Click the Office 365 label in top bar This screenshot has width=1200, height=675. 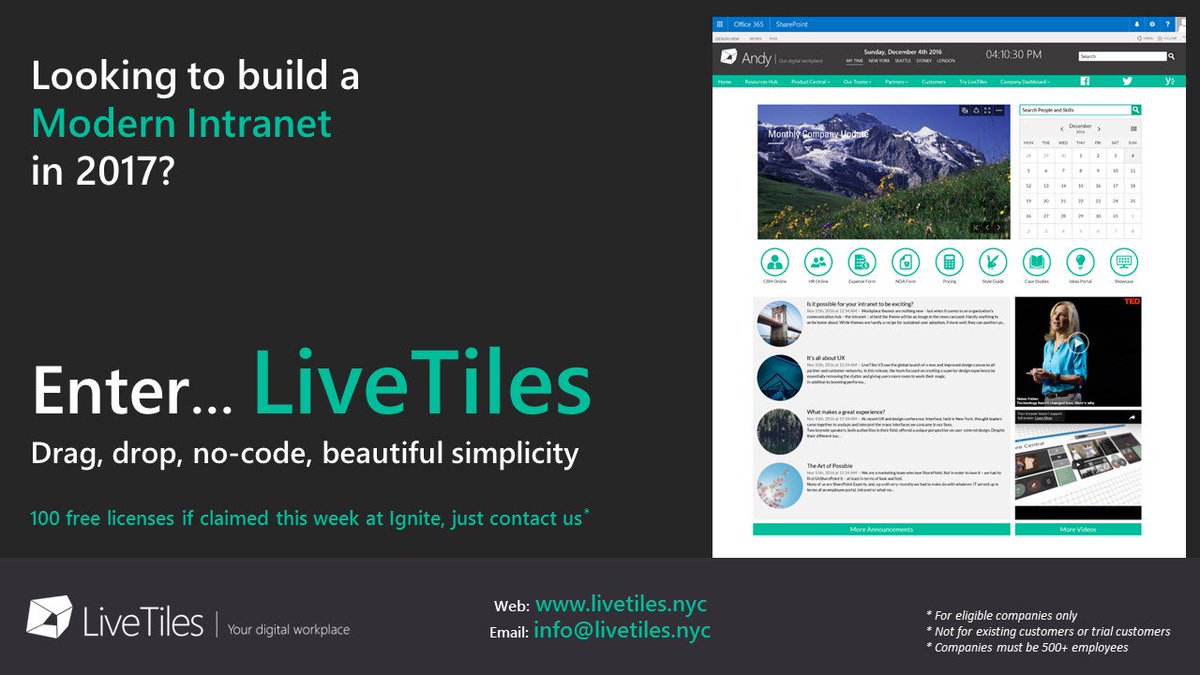click(748, 23)
